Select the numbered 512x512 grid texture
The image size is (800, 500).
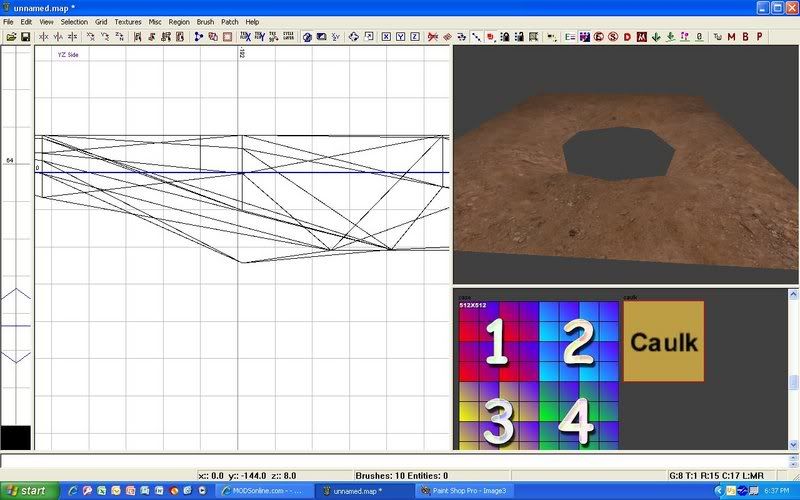pyautogui.click(x=536, y=375)
